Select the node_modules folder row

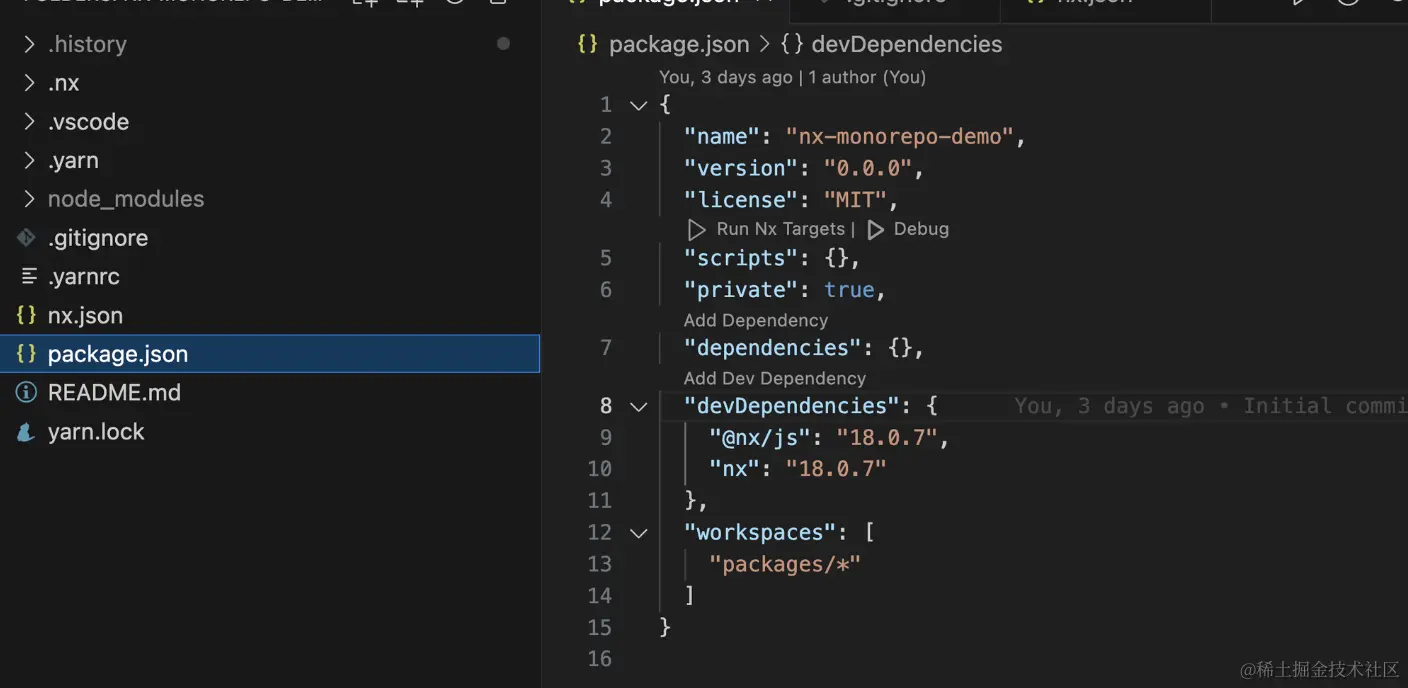270,199
